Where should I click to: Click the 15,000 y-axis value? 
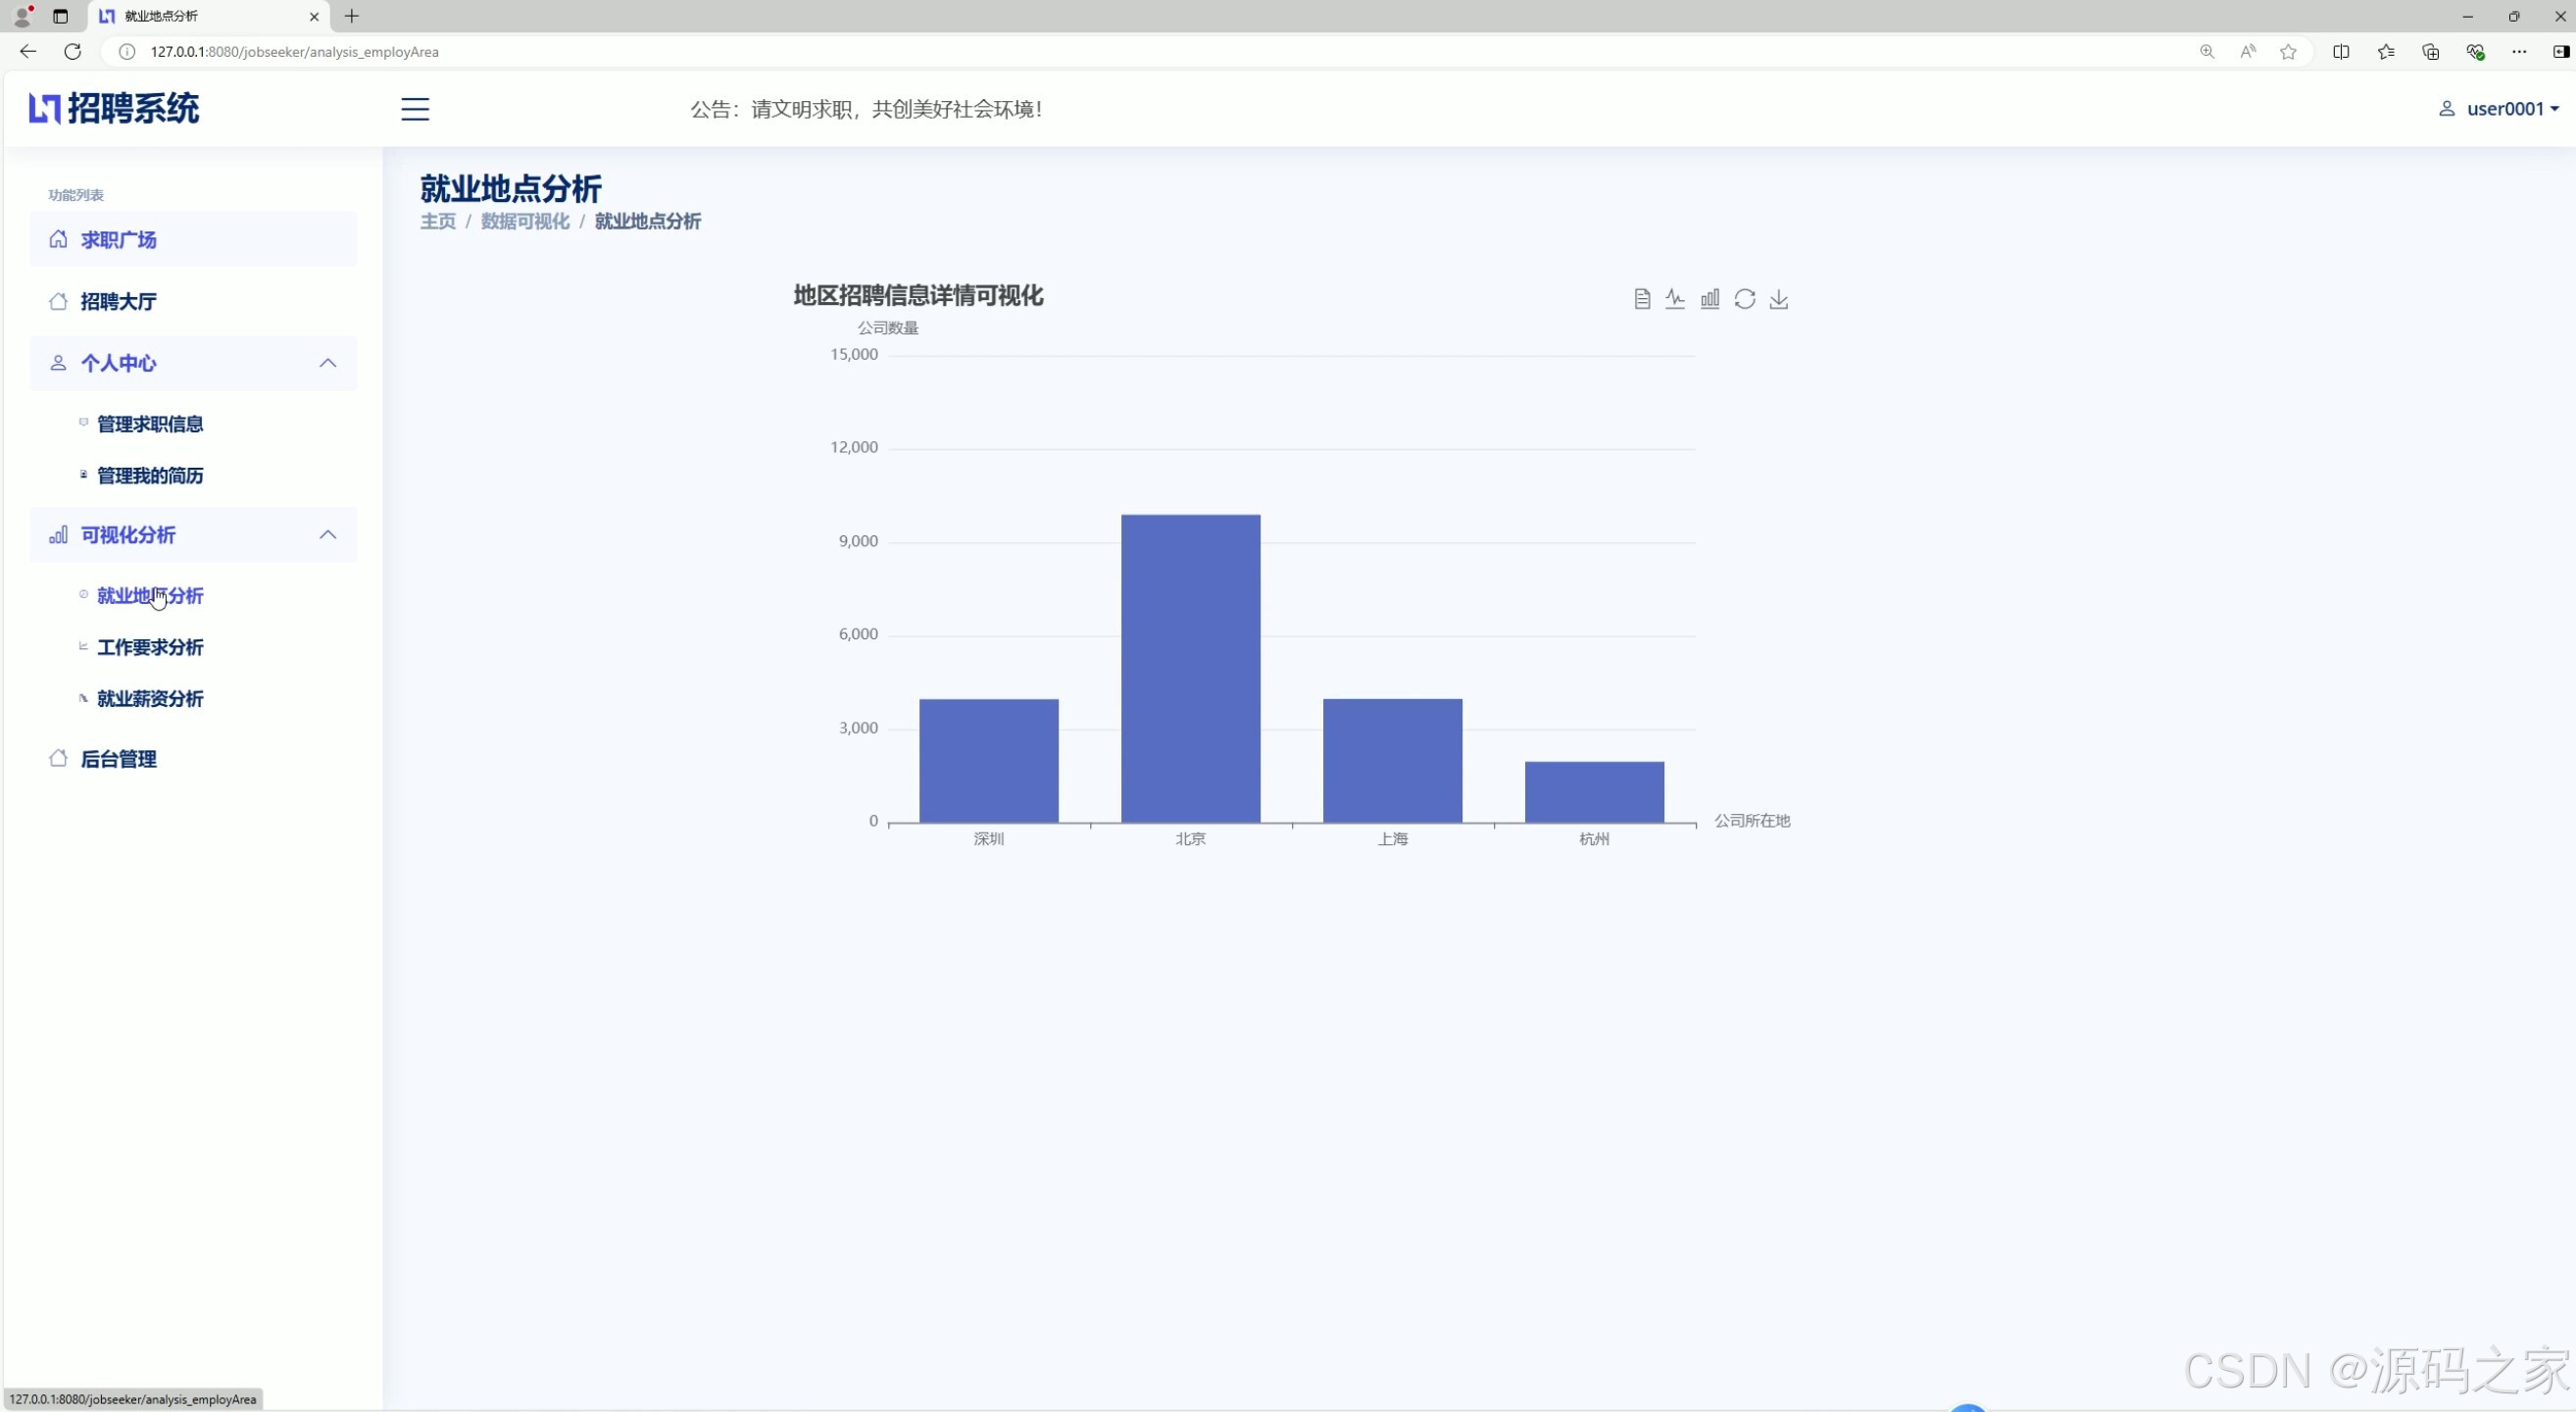[854, 355]
